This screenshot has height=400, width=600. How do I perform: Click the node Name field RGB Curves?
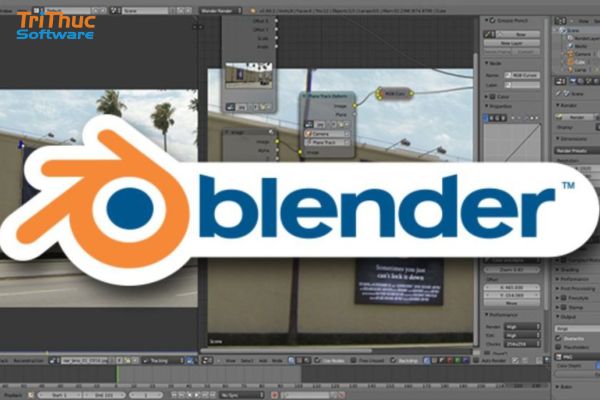[522, 75]
